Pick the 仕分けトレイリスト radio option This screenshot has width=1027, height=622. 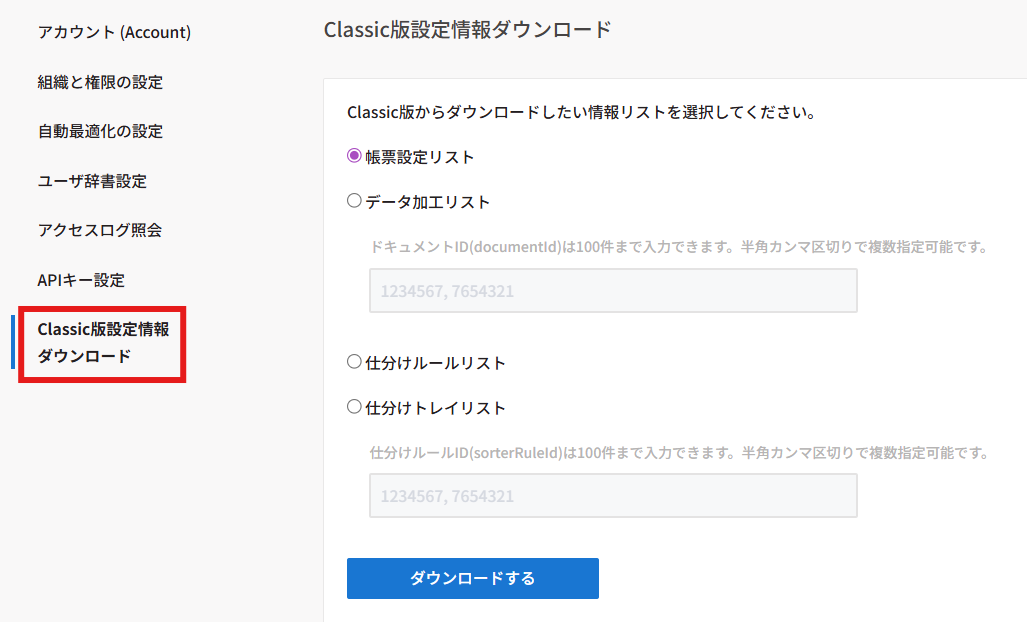coord(354,407)
